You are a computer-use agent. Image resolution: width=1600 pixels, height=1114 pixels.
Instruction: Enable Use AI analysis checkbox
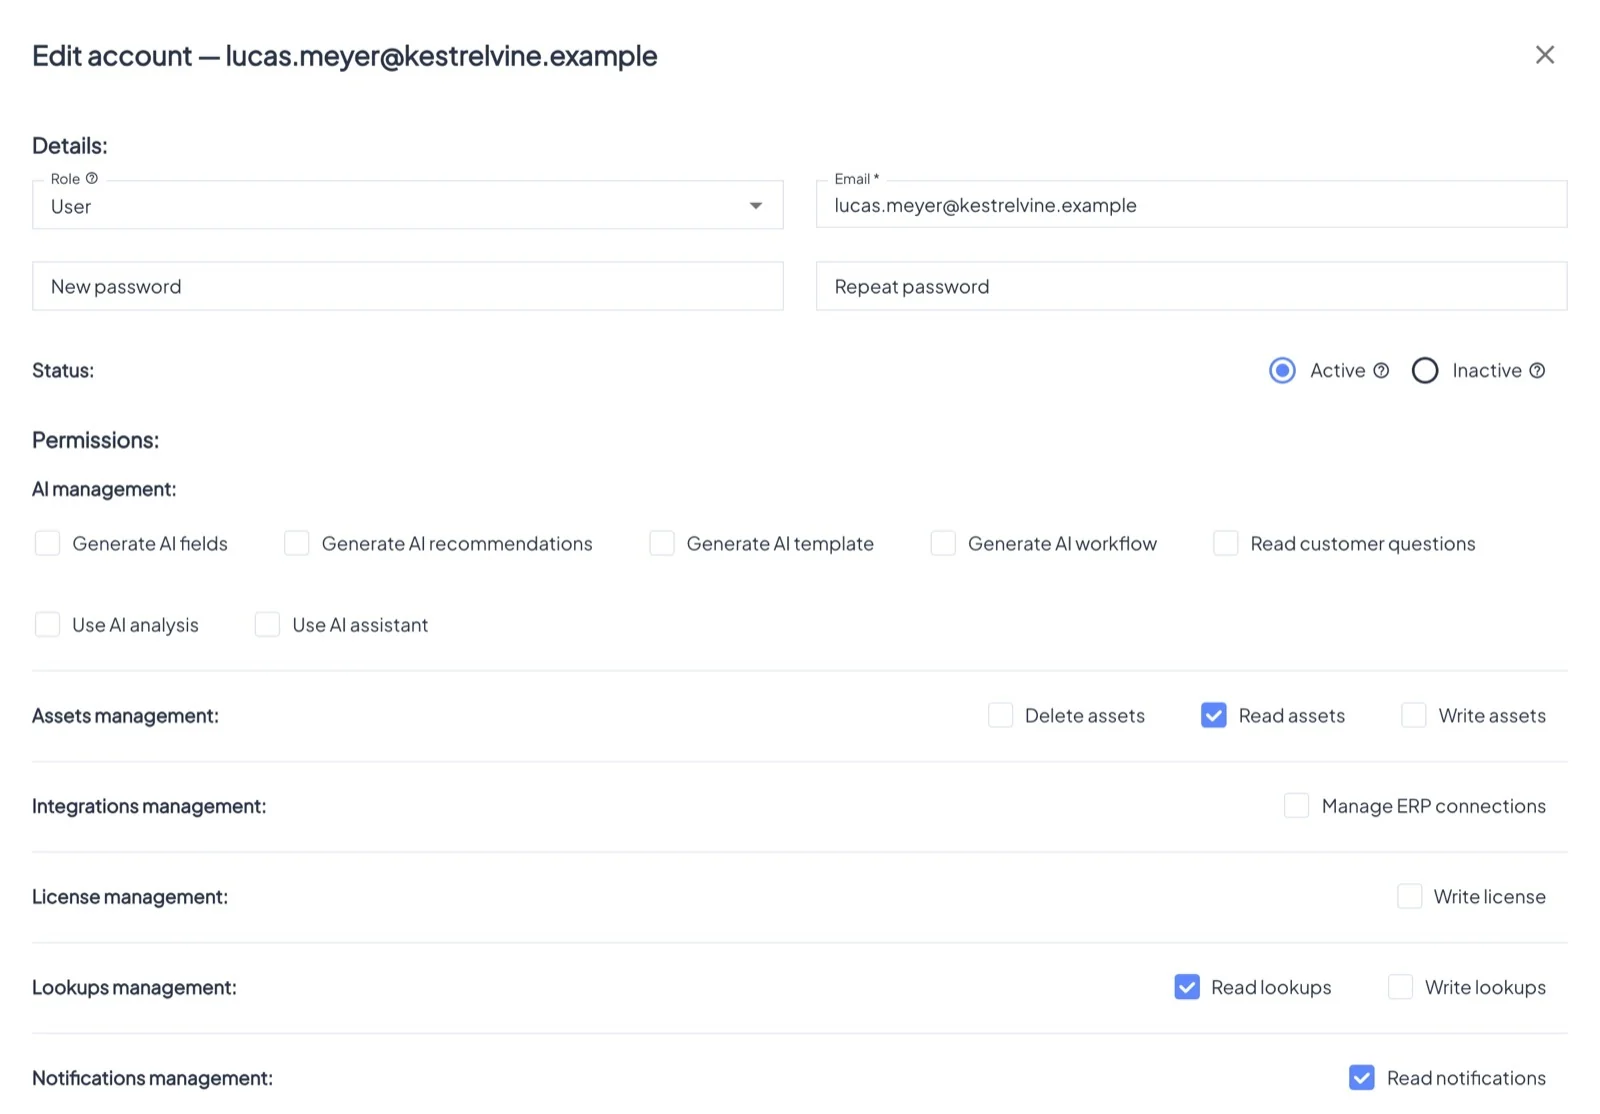point(47,624)
